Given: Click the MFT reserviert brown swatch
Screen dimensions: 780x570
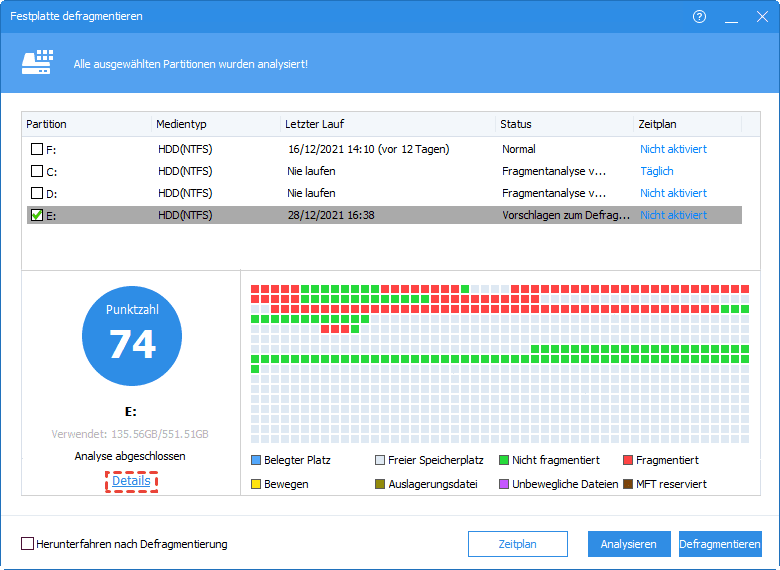Looking at the screenshot, I should point(628,484).
